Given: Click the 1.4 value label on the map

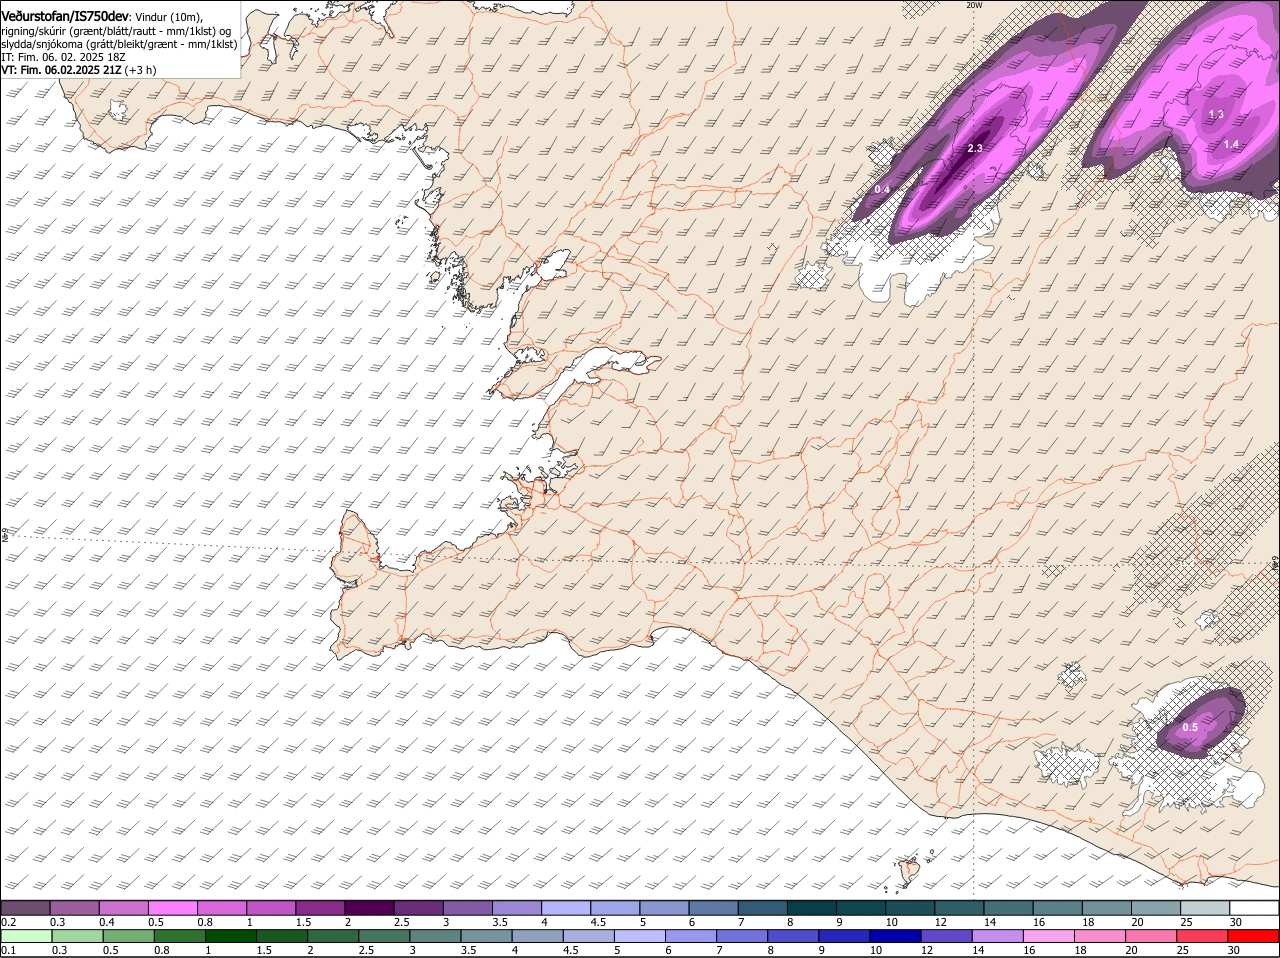Looking at the screenshot, I should pos(1231,145).
